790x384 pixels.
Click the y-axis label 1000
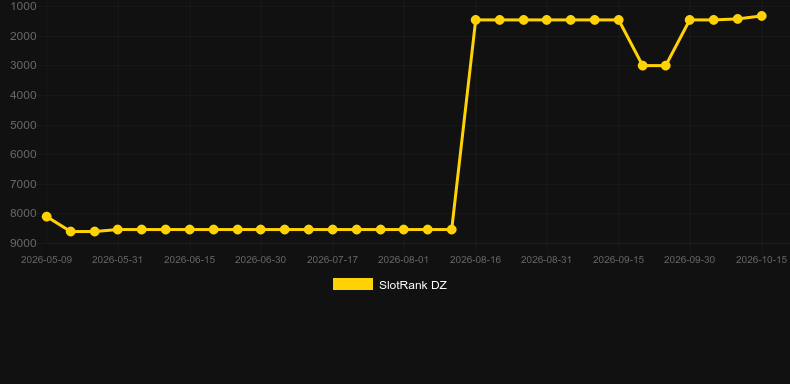23,7
